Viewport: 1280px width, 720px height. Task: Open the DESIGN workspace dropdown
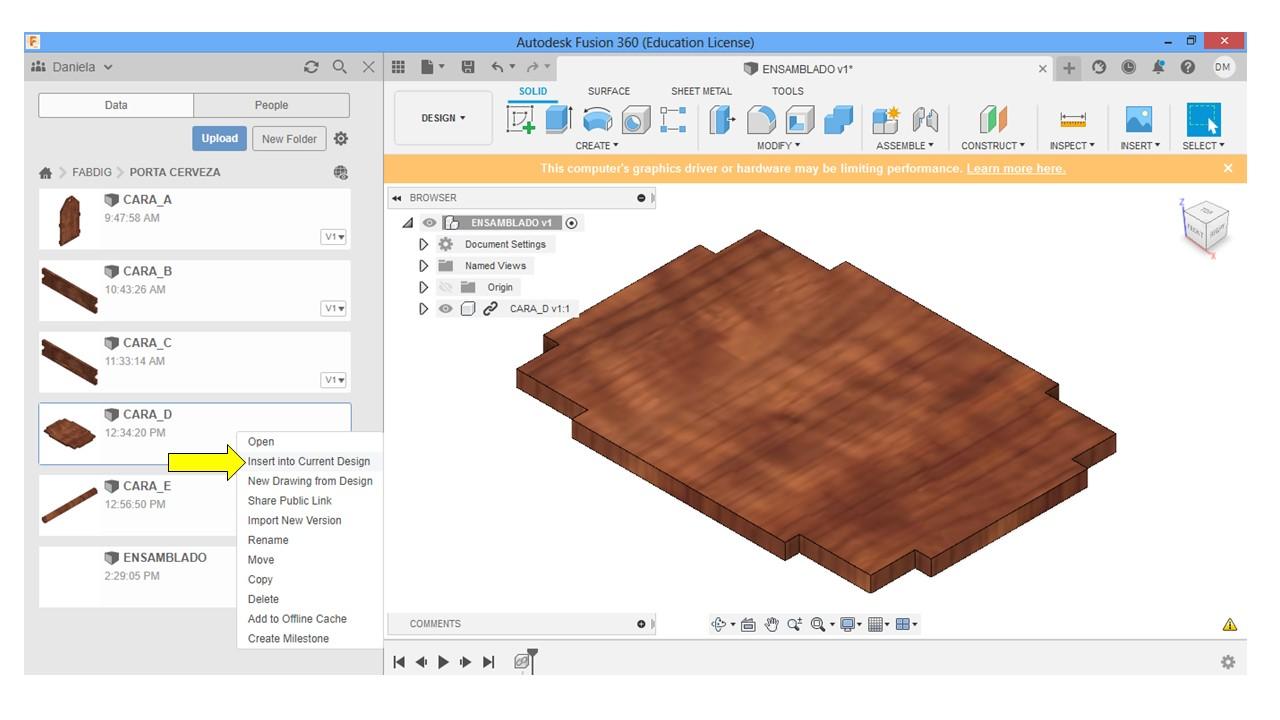pyautogui.click(x=444, y=118)
